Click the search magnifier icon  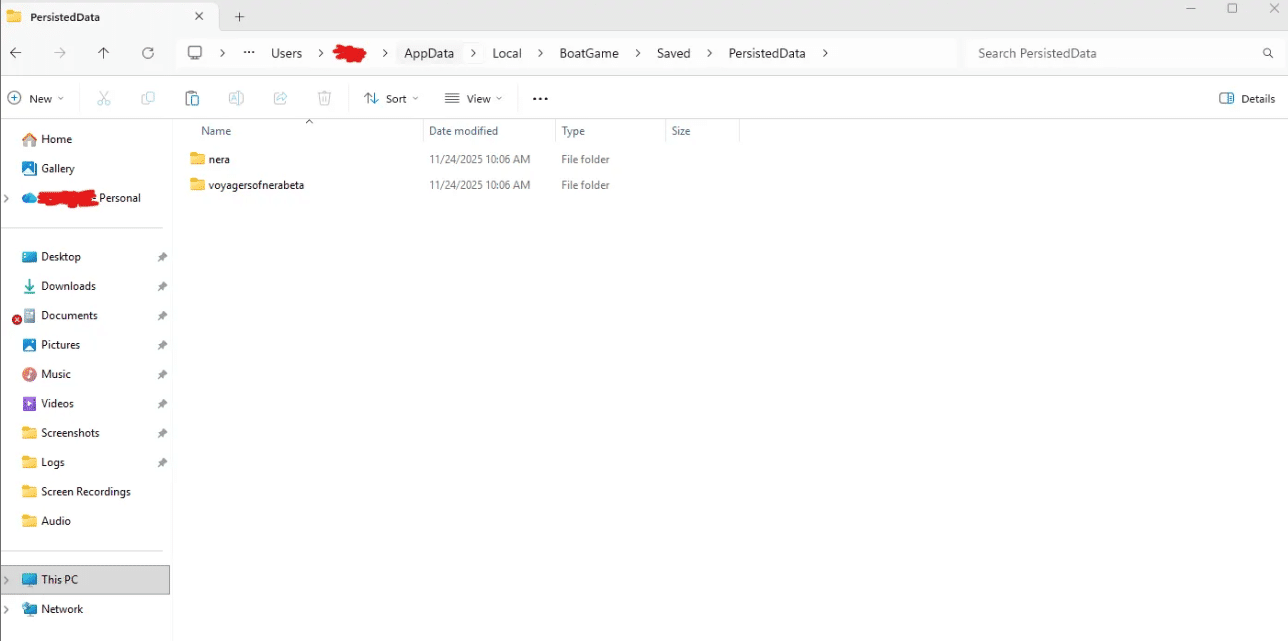(x=1268, y=53)
